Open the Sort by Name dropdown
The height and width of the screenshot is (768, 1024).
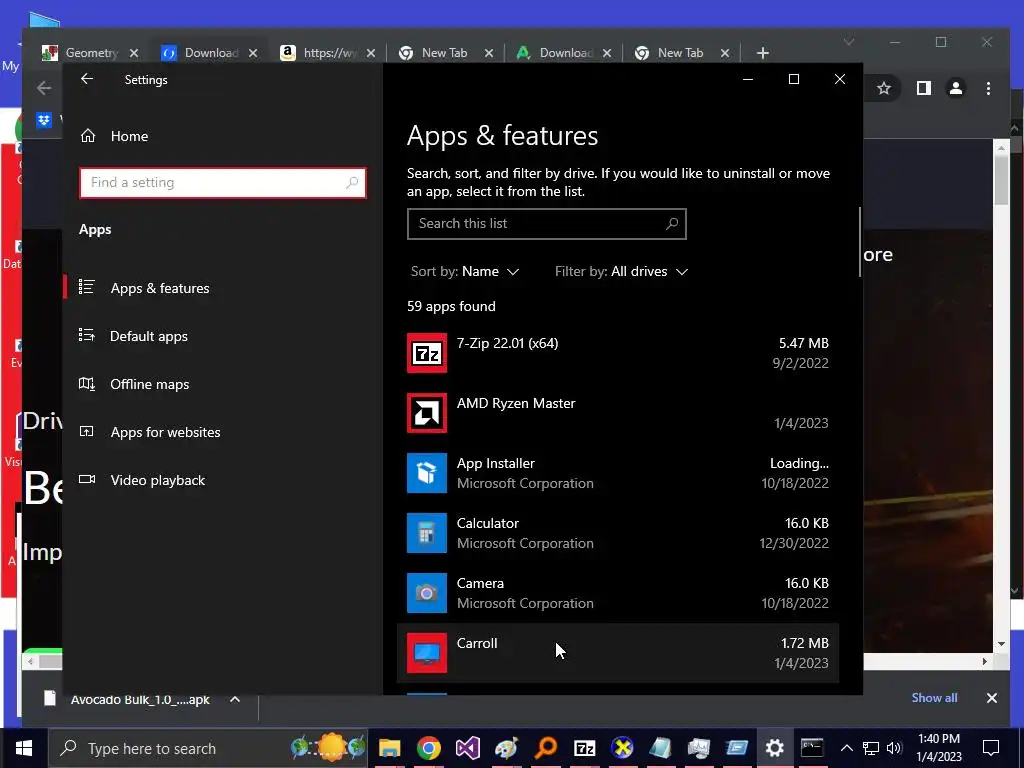coord(464,272)
